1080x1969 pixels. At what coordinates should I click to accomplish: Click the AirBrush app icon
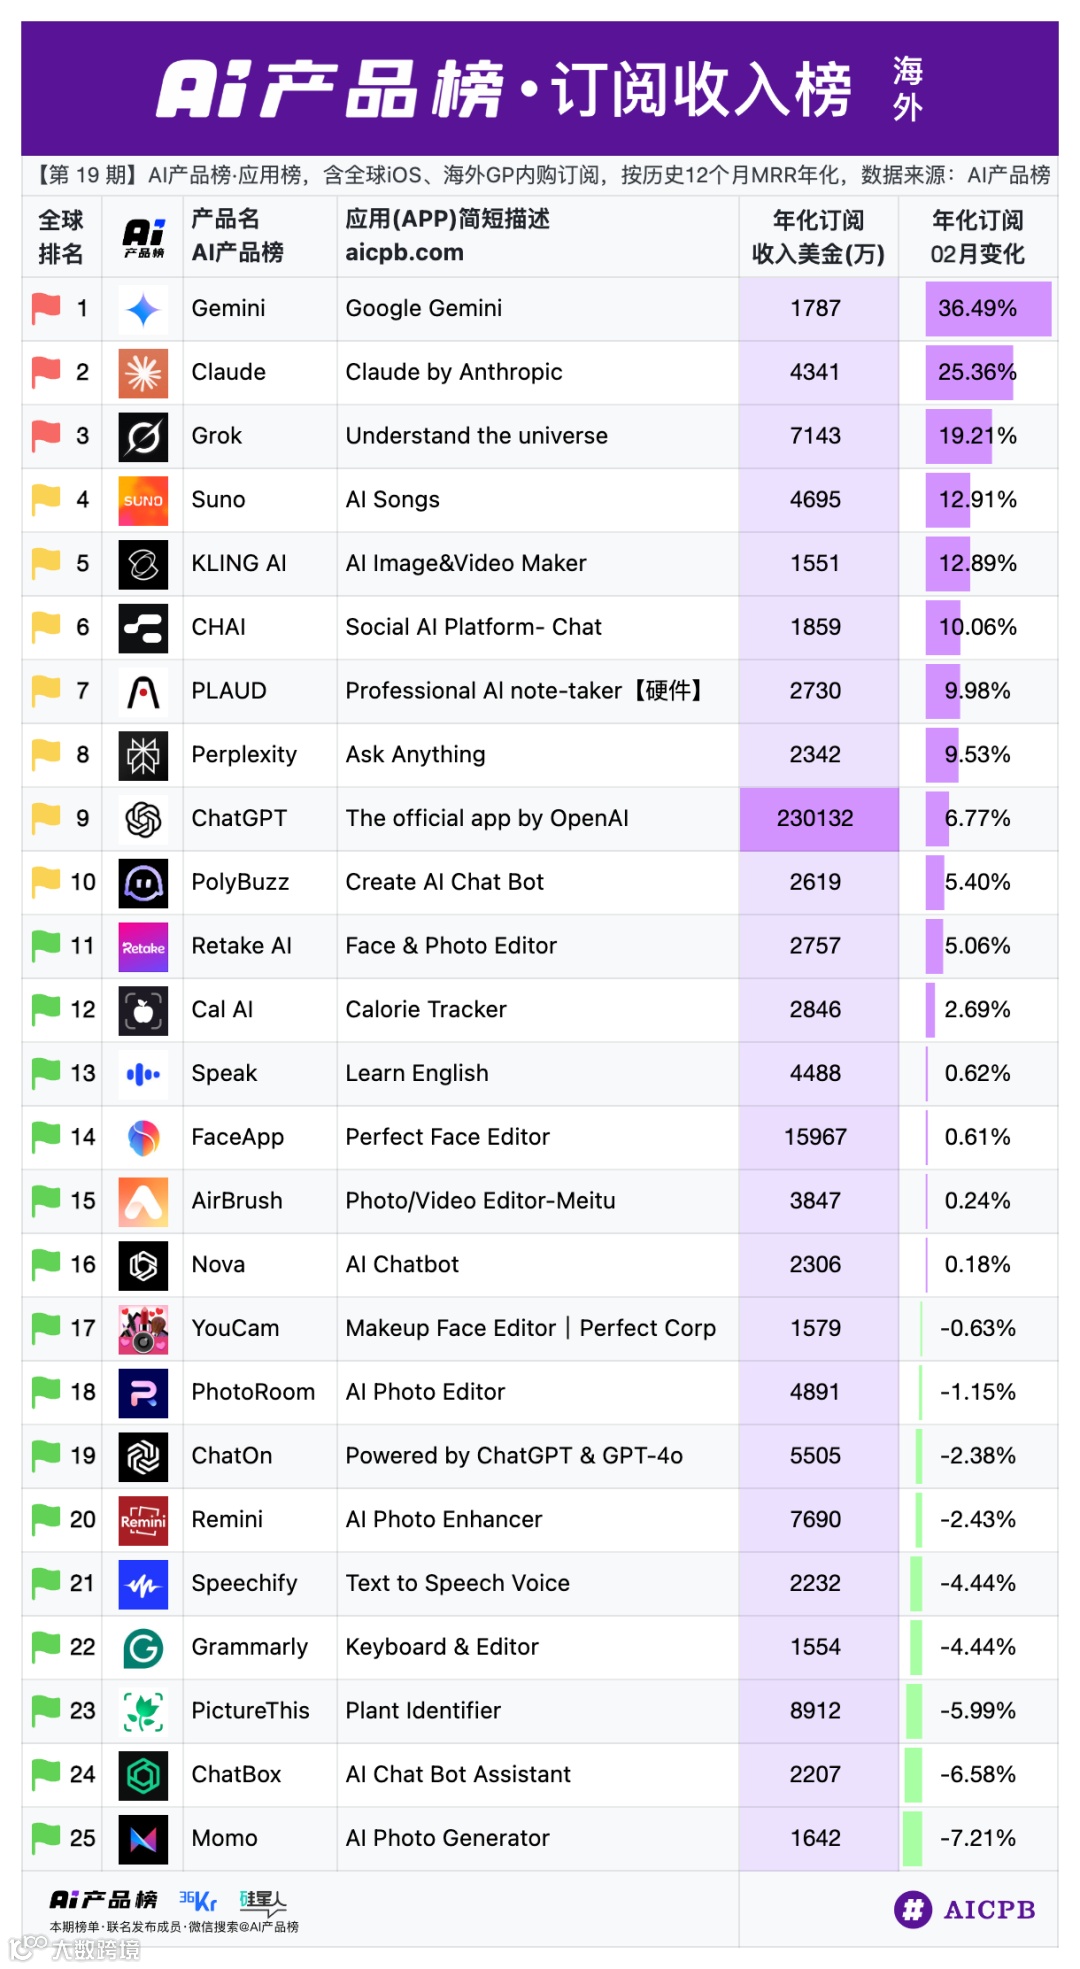click(x=143, y=1202)
